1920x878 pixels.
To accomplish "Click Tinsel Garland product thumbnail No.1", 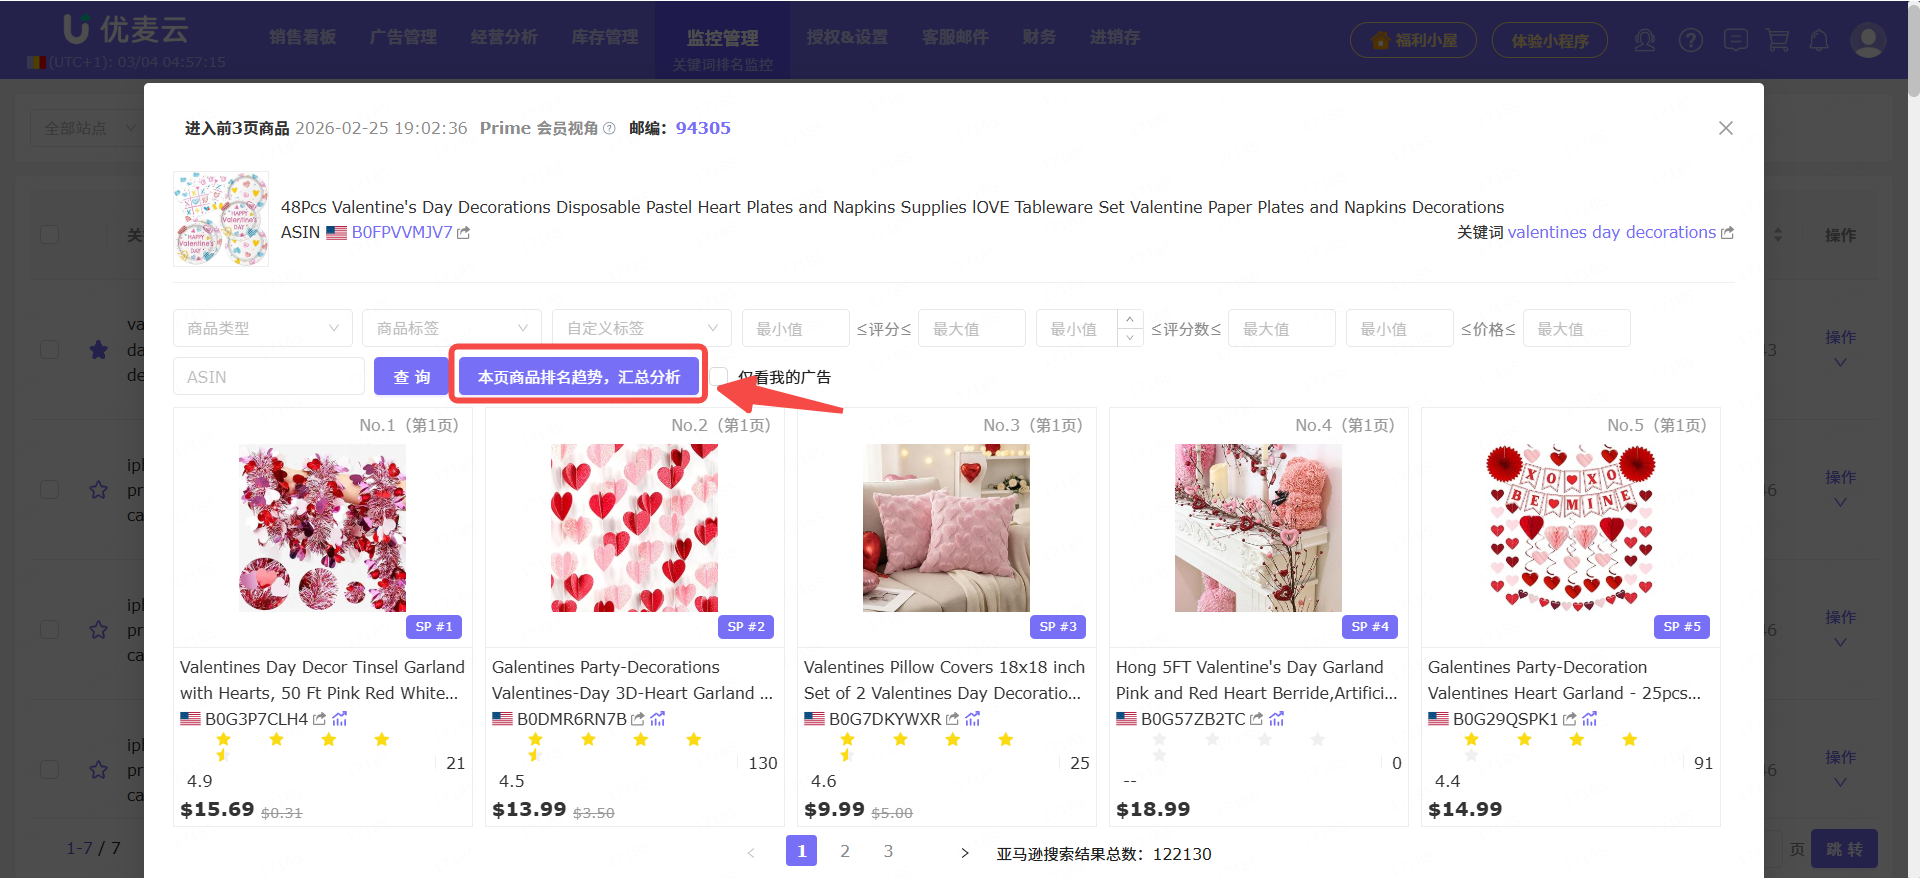I will [322, 528].
